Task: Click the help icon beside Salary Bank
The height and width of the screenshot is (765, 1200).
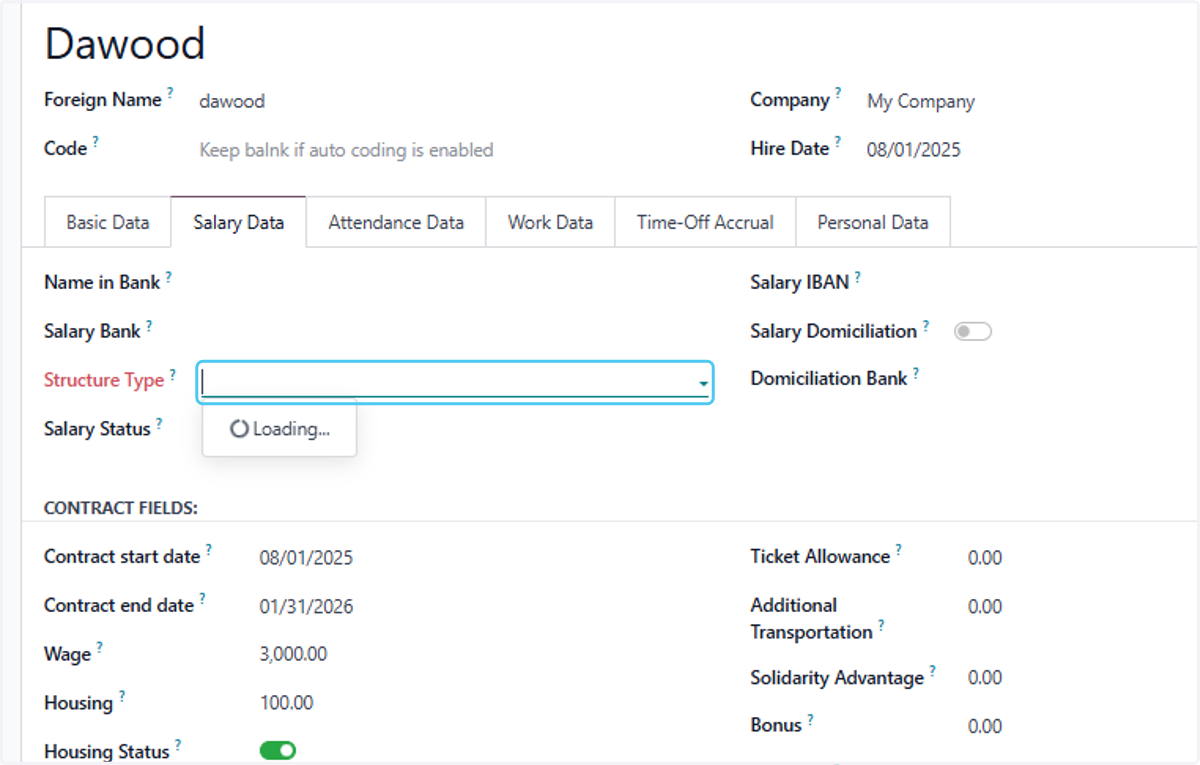Action: (x=149, y=324)
